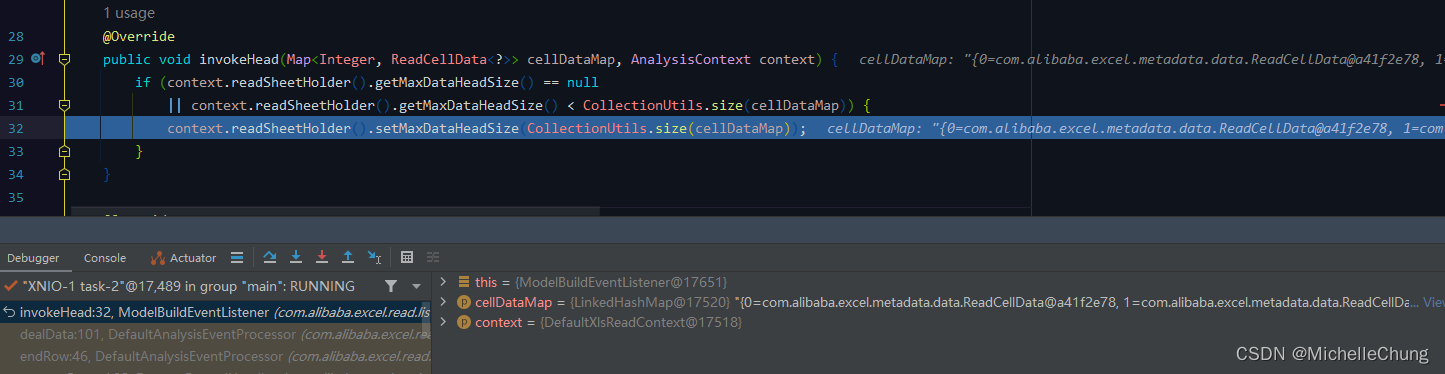Switch to the Debugger tab
Image resolution: width=1445 pixels, height=374 pixels.
pyautogui.click(x=33, y=258)
